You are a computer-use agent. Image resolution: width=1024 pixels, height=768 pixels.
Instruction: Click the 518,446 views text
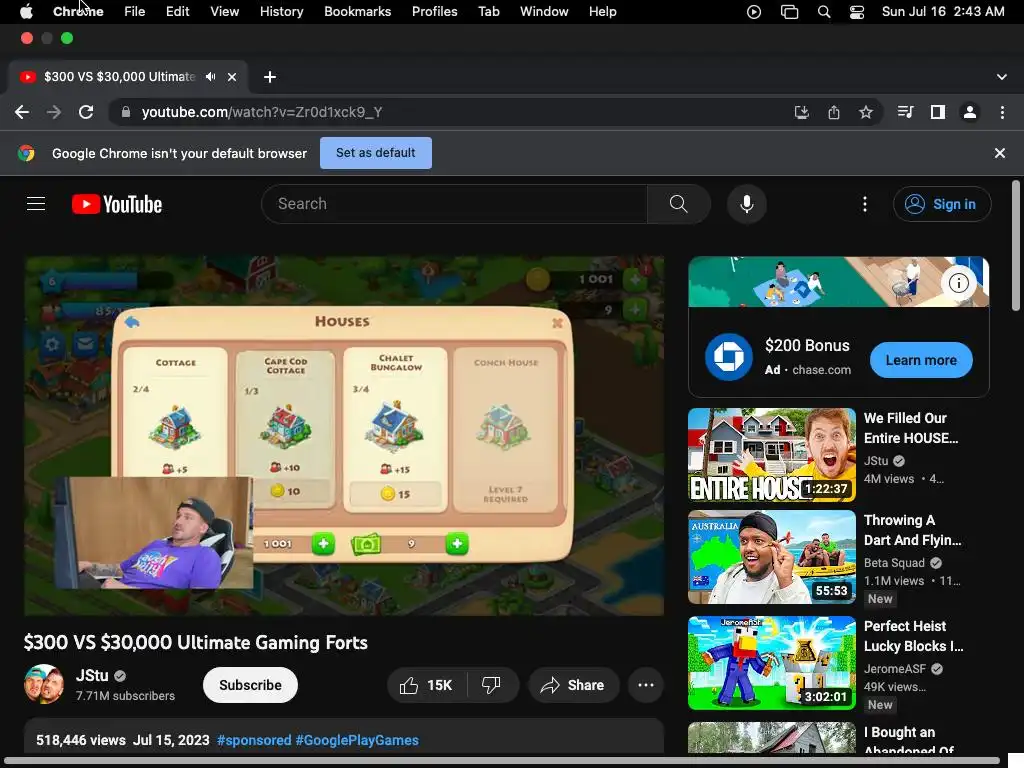click(80, 740)
